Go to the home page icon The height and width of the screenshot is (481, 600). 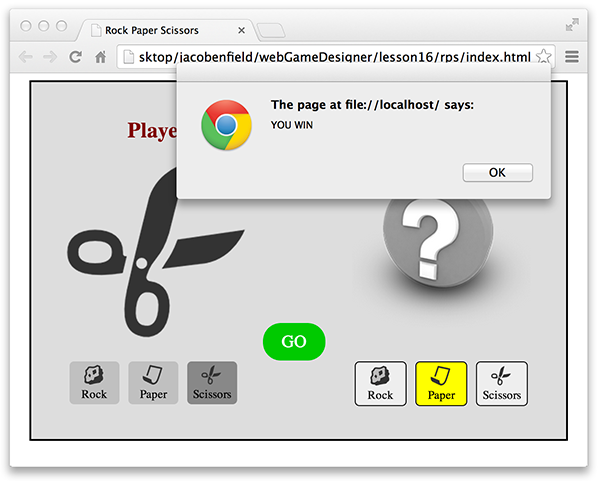tap(100, 57)
